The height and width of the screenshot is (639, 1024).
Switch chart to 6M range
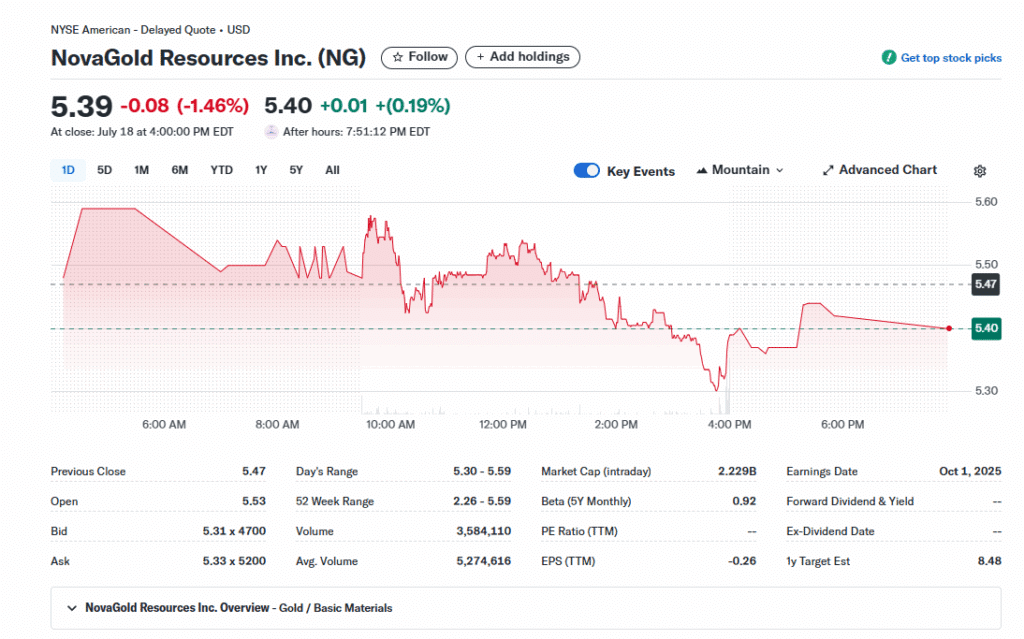(x=180, y=170)
